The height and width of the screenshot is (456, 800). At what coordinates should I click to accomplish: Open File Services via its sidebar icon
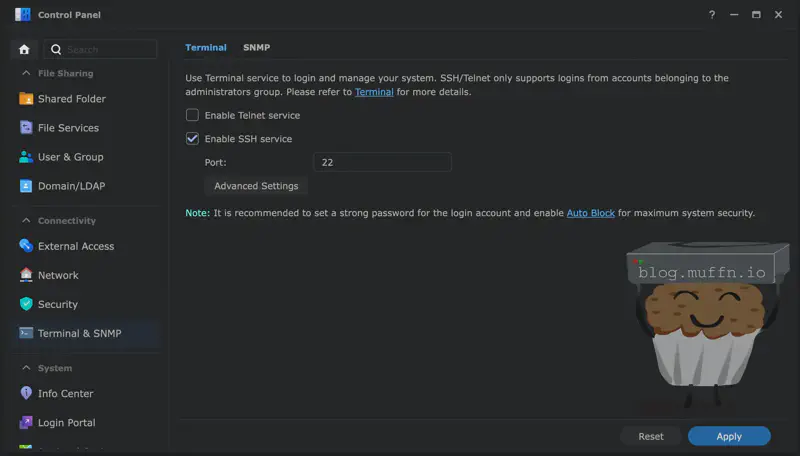pos(26,128)
